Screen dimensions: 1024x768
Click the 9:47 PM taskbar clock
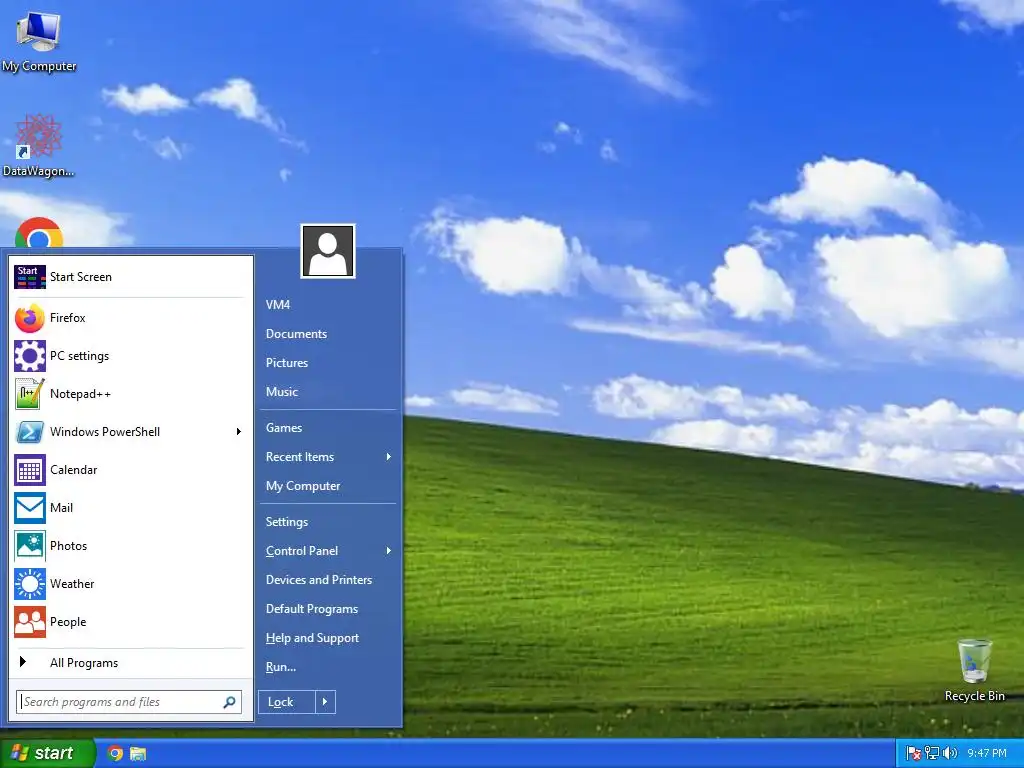coord(987,754)
